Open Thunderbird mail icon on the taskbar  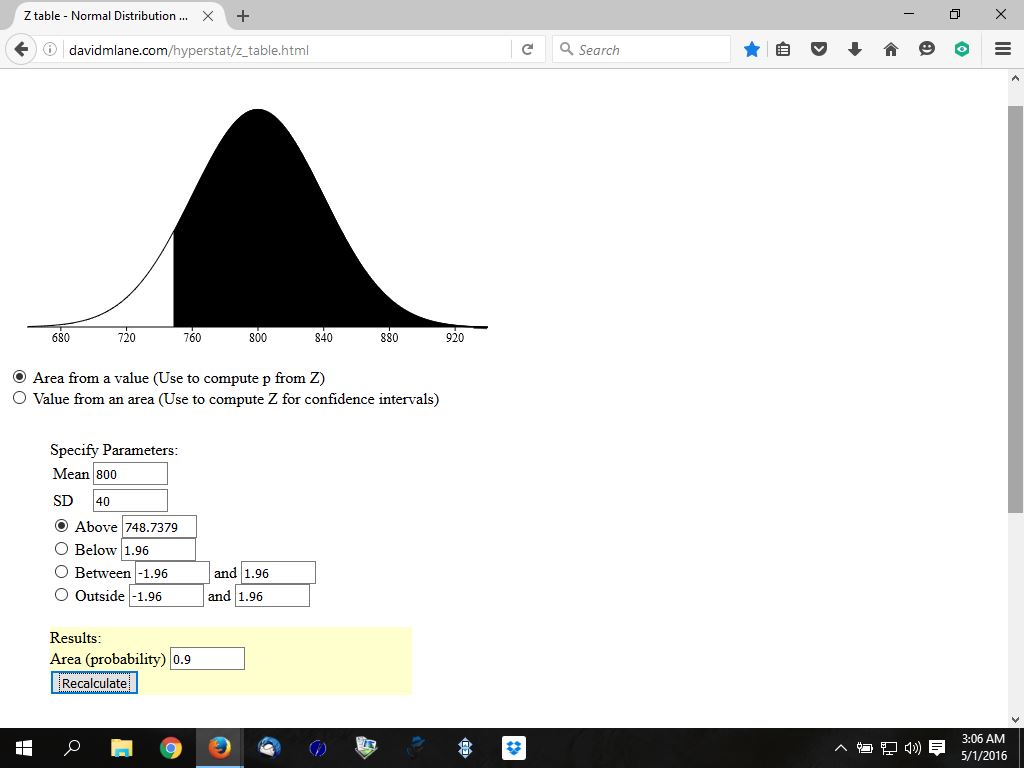pyautogui.click(x=268, y=748)
